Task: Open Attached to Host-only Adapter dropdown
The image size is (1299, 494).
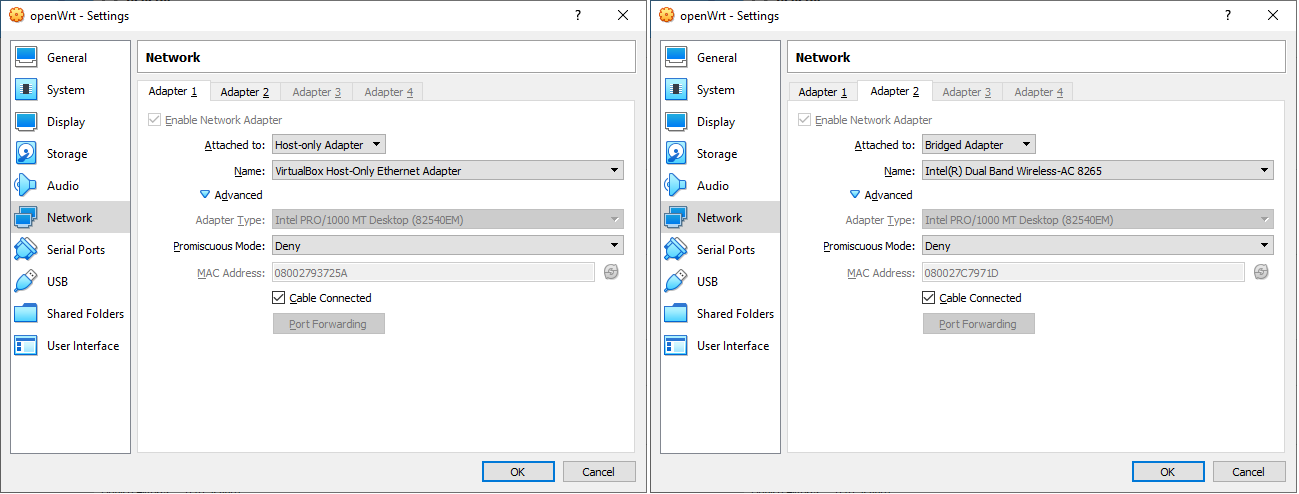Action: pos(328,145)
